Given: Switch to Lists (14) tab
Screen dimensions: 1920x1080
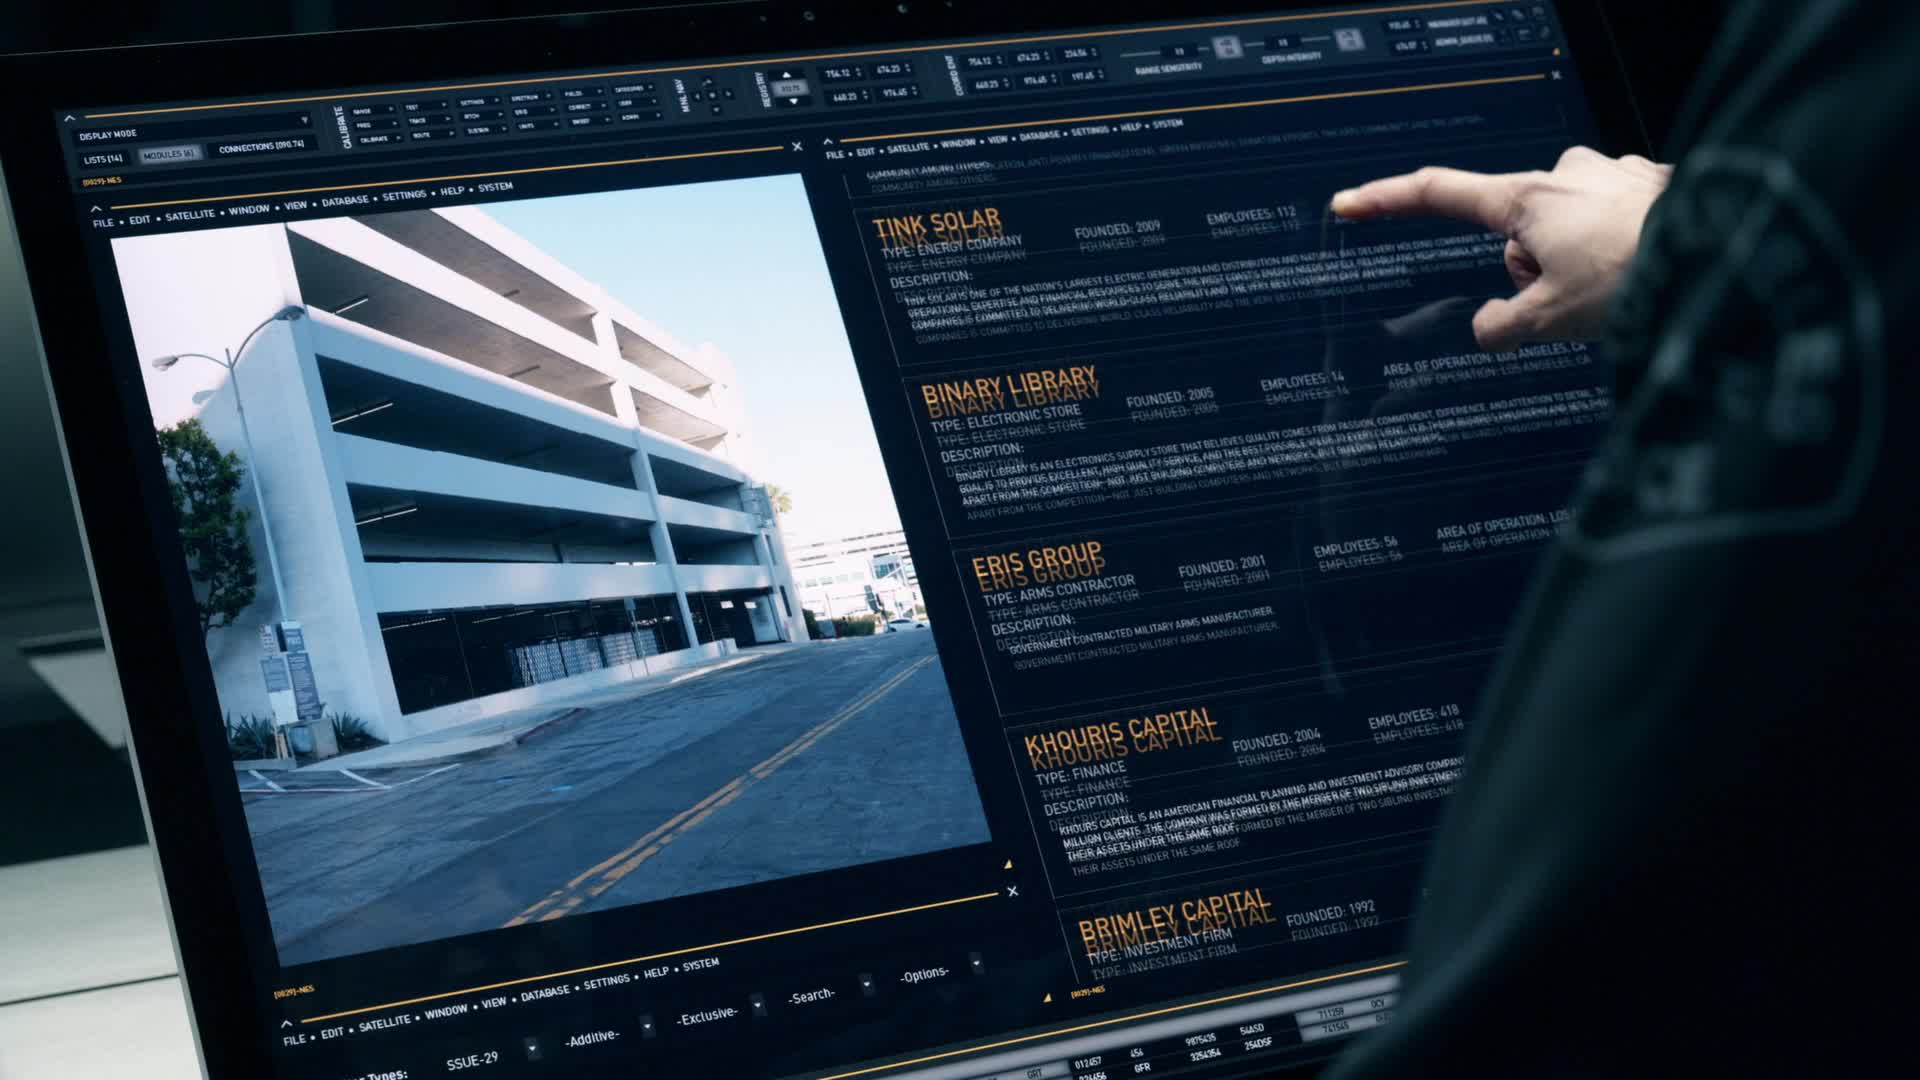Looking at the screenshot, I should 103,159.
